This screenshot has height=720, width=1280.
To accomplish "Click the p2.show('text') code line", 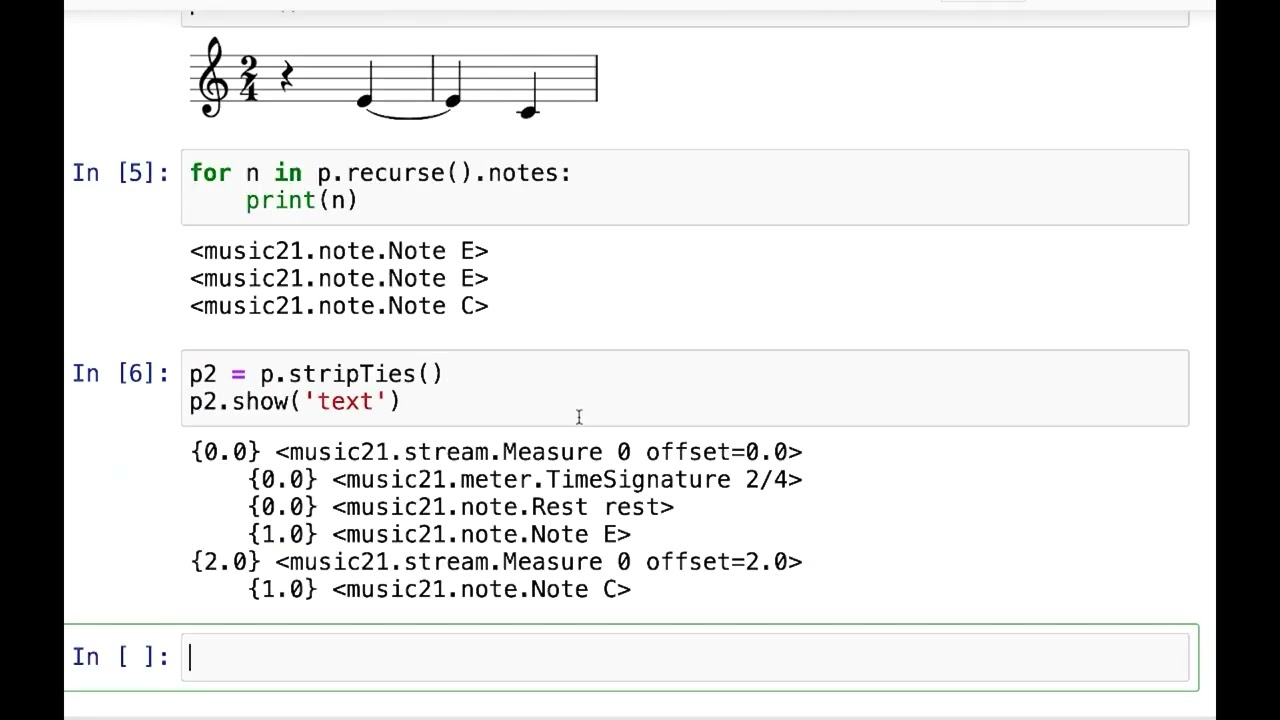I will (x=295, y=402).
